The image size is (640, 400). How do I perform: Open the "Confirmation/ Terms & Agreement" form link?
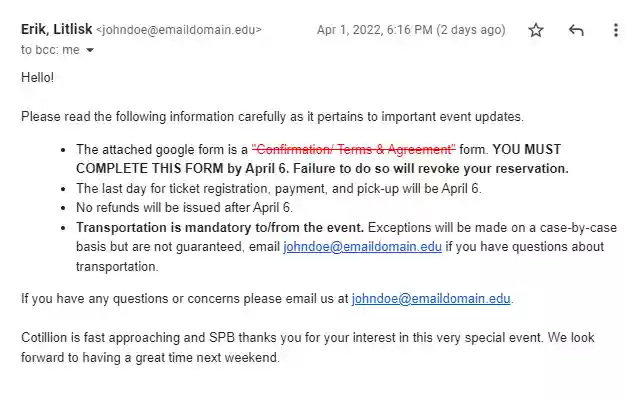coord(353,149)
